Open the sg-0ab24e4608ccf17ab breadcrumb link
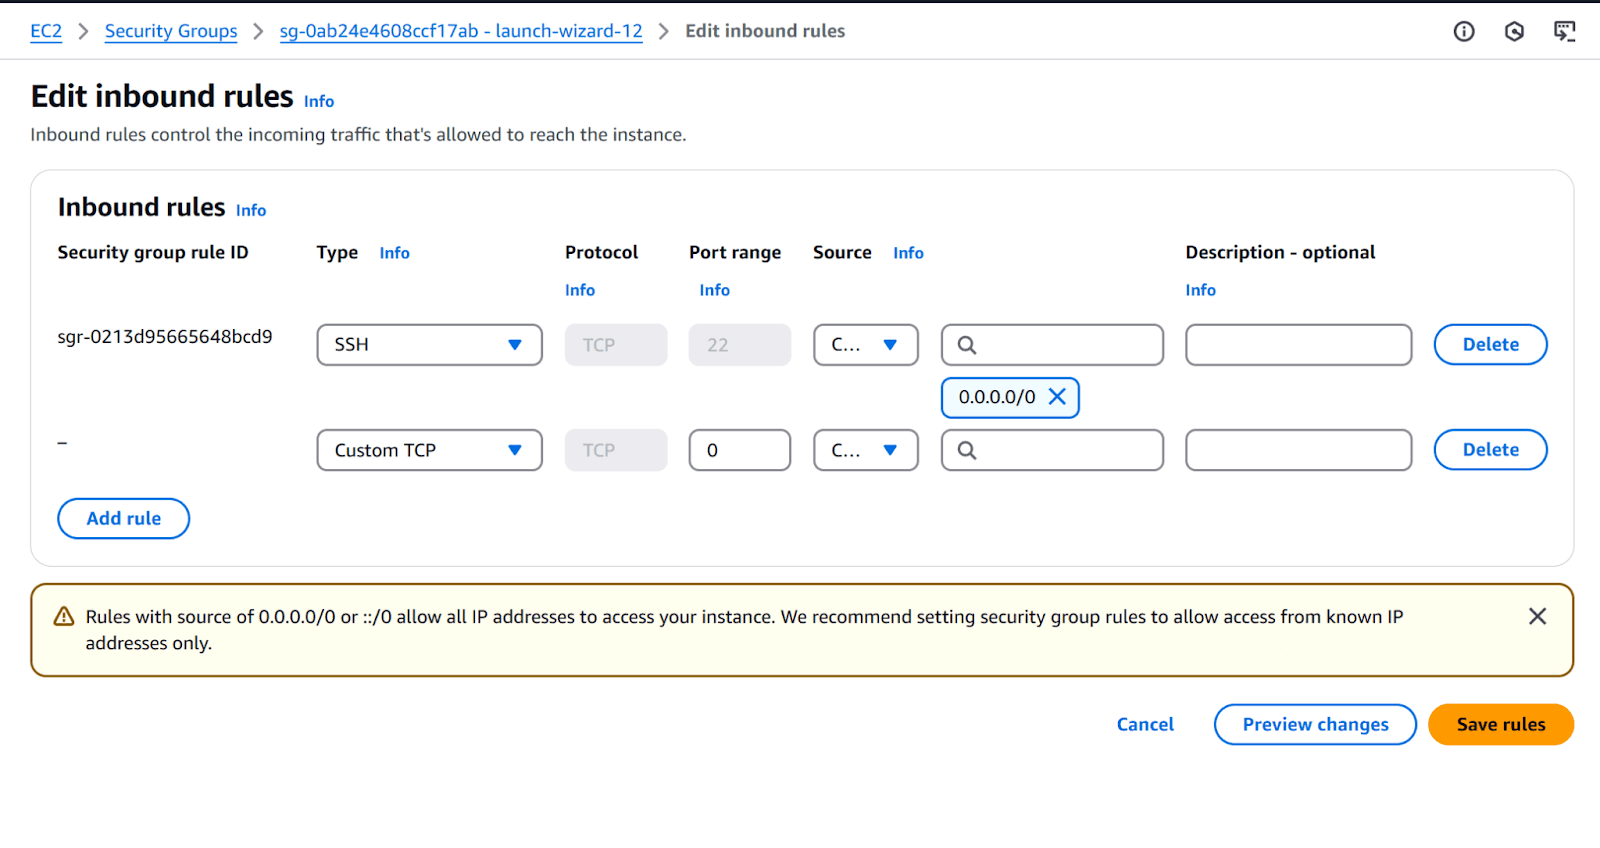 pos(461,31)
